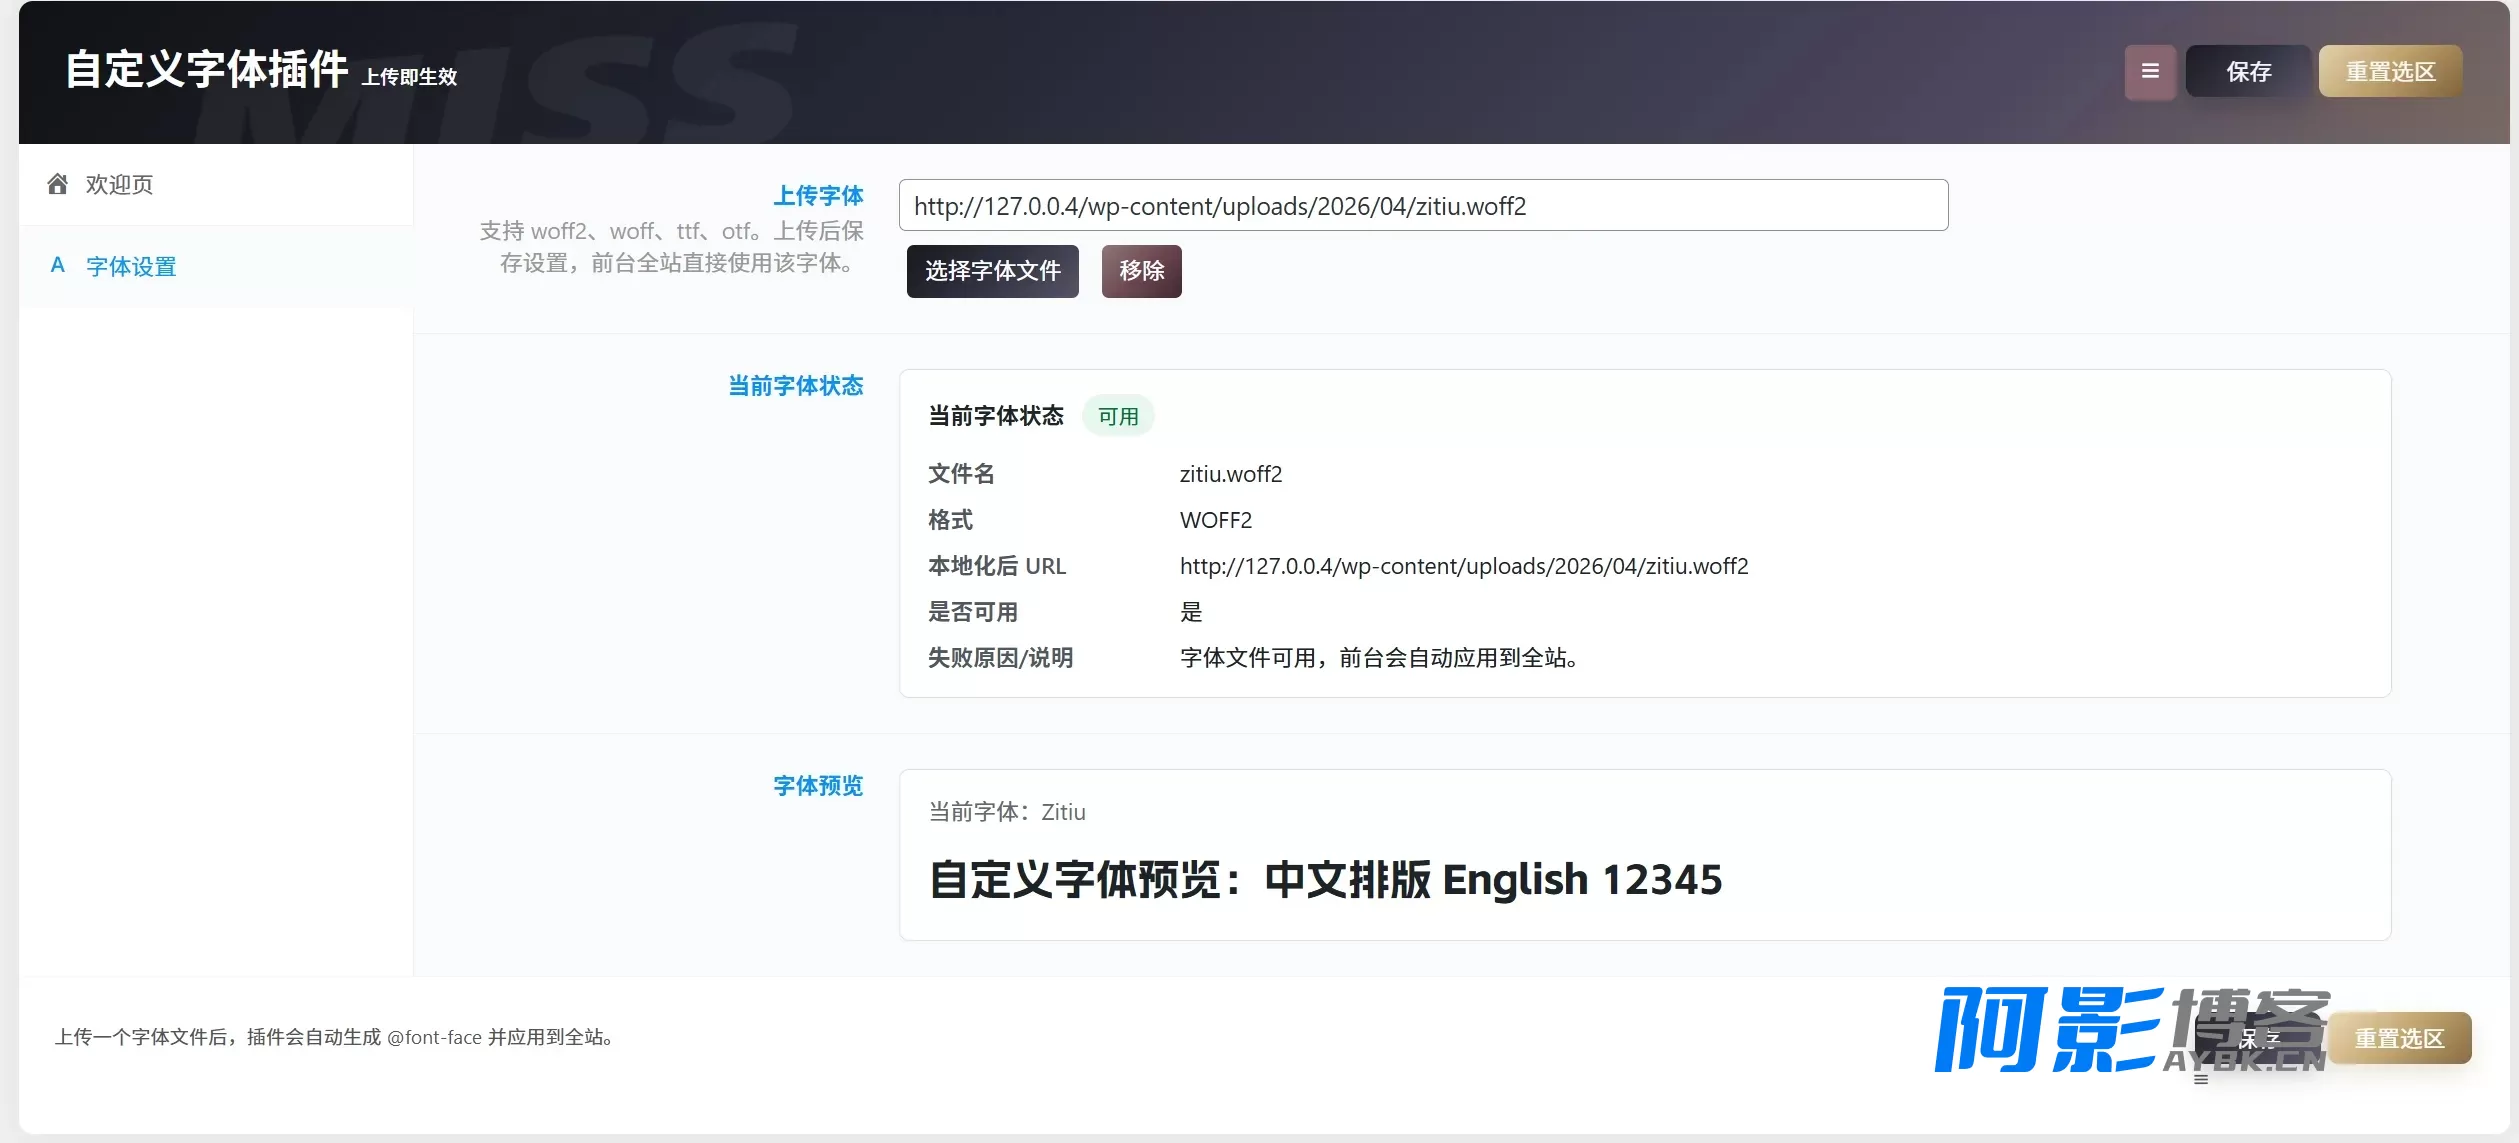Screen dimensions: 2519x1143
Task: Focus the font URL input field
Action: click(x=1424, y=205)
